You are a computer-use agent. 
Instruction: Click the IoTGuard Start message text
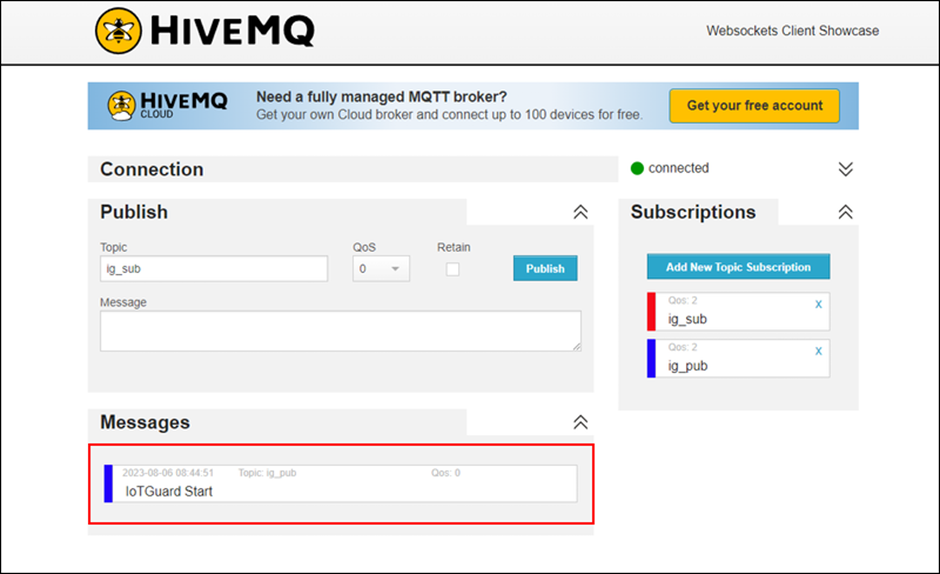pos(169,491)
